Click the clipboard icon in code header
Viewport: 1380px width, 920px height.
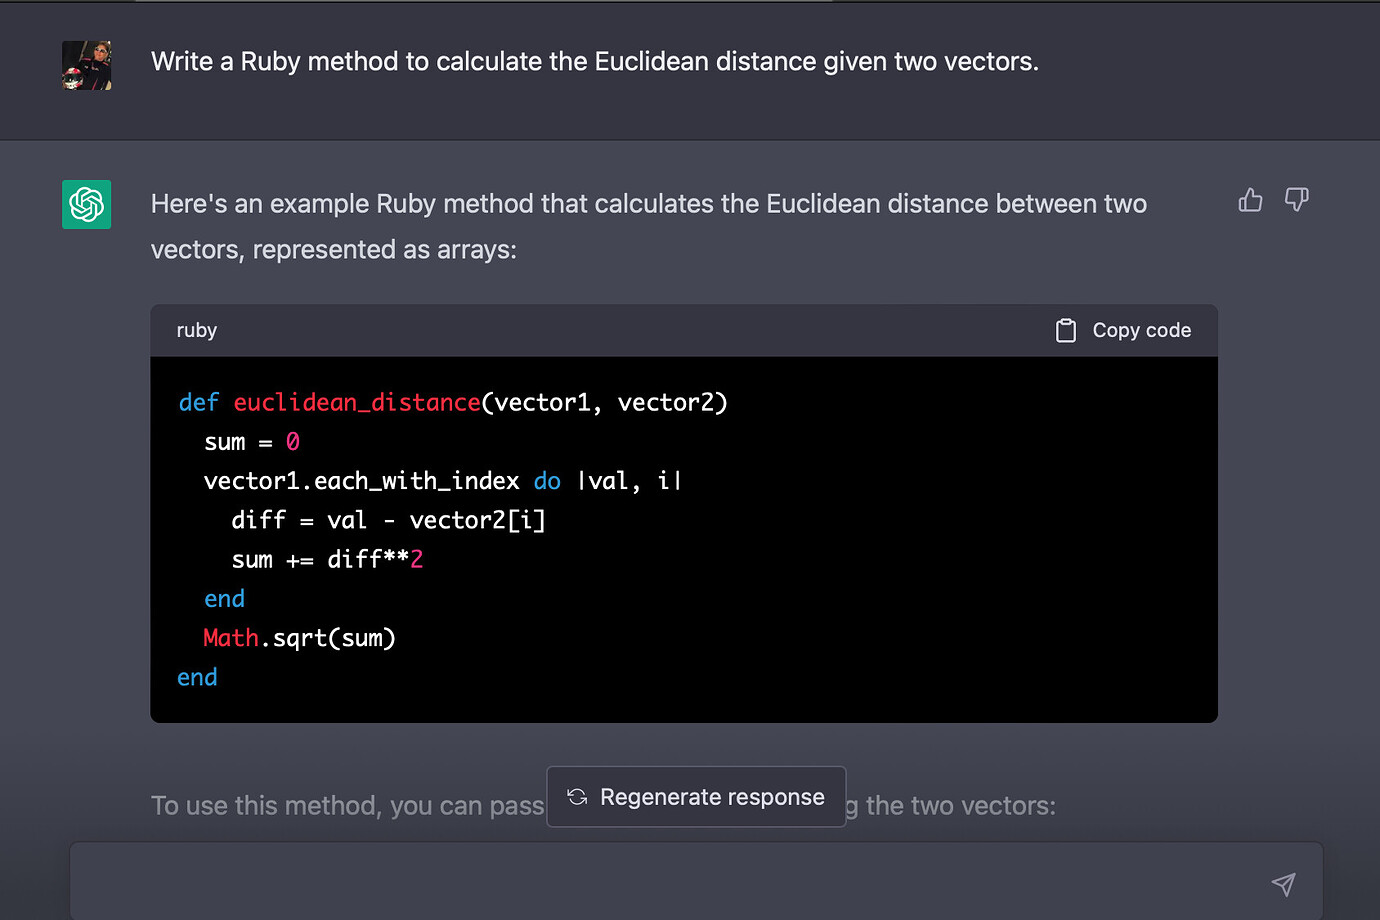1066,331
